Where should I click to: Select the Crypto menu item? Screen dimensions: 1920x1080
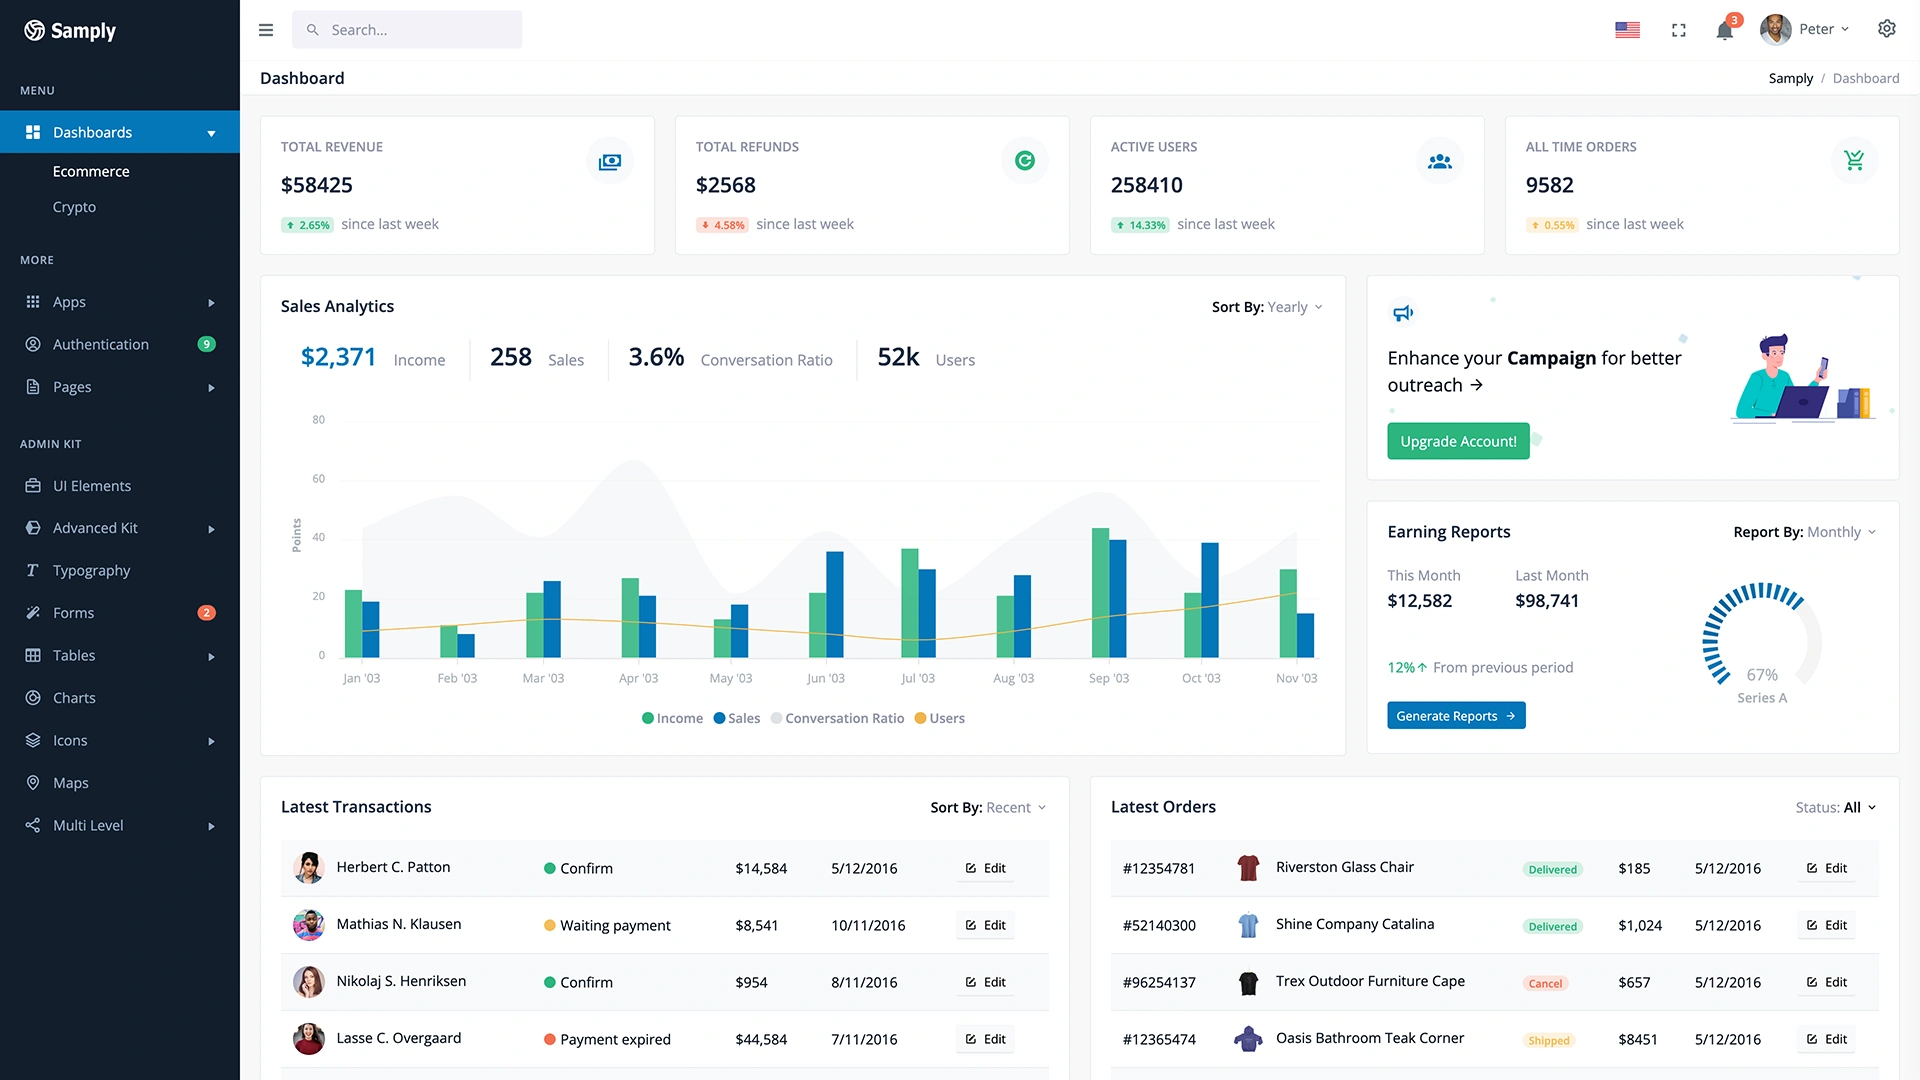pos(74,207)
